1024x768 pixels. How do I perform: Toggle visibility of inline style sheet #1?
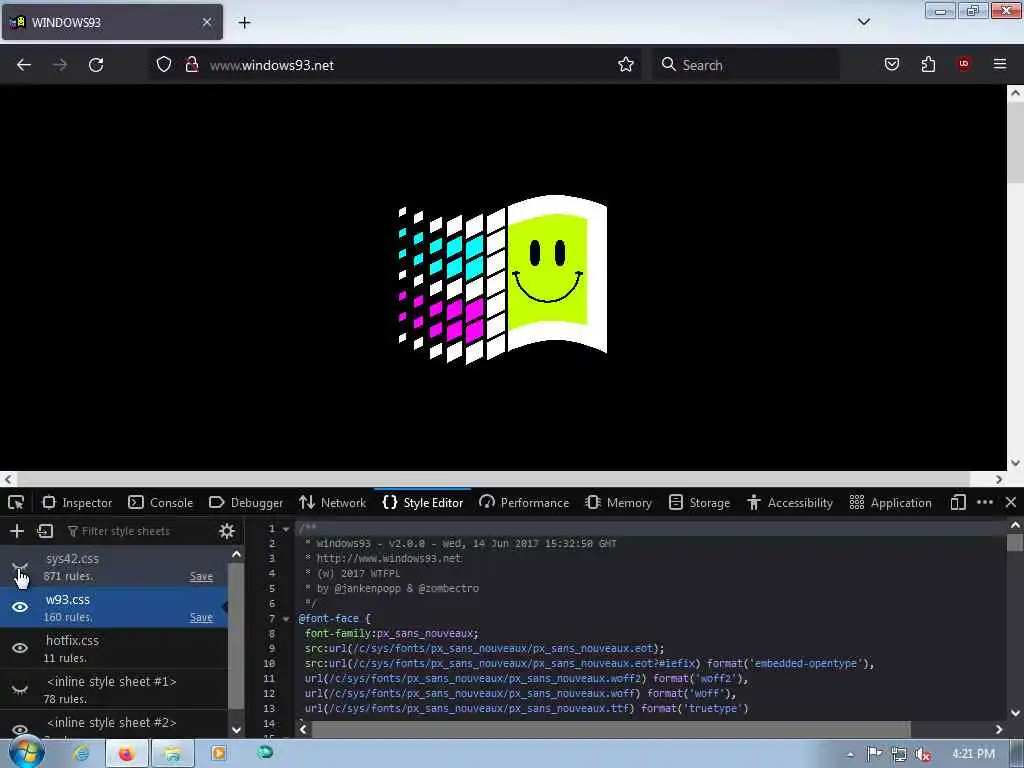[x=20, y=689]
